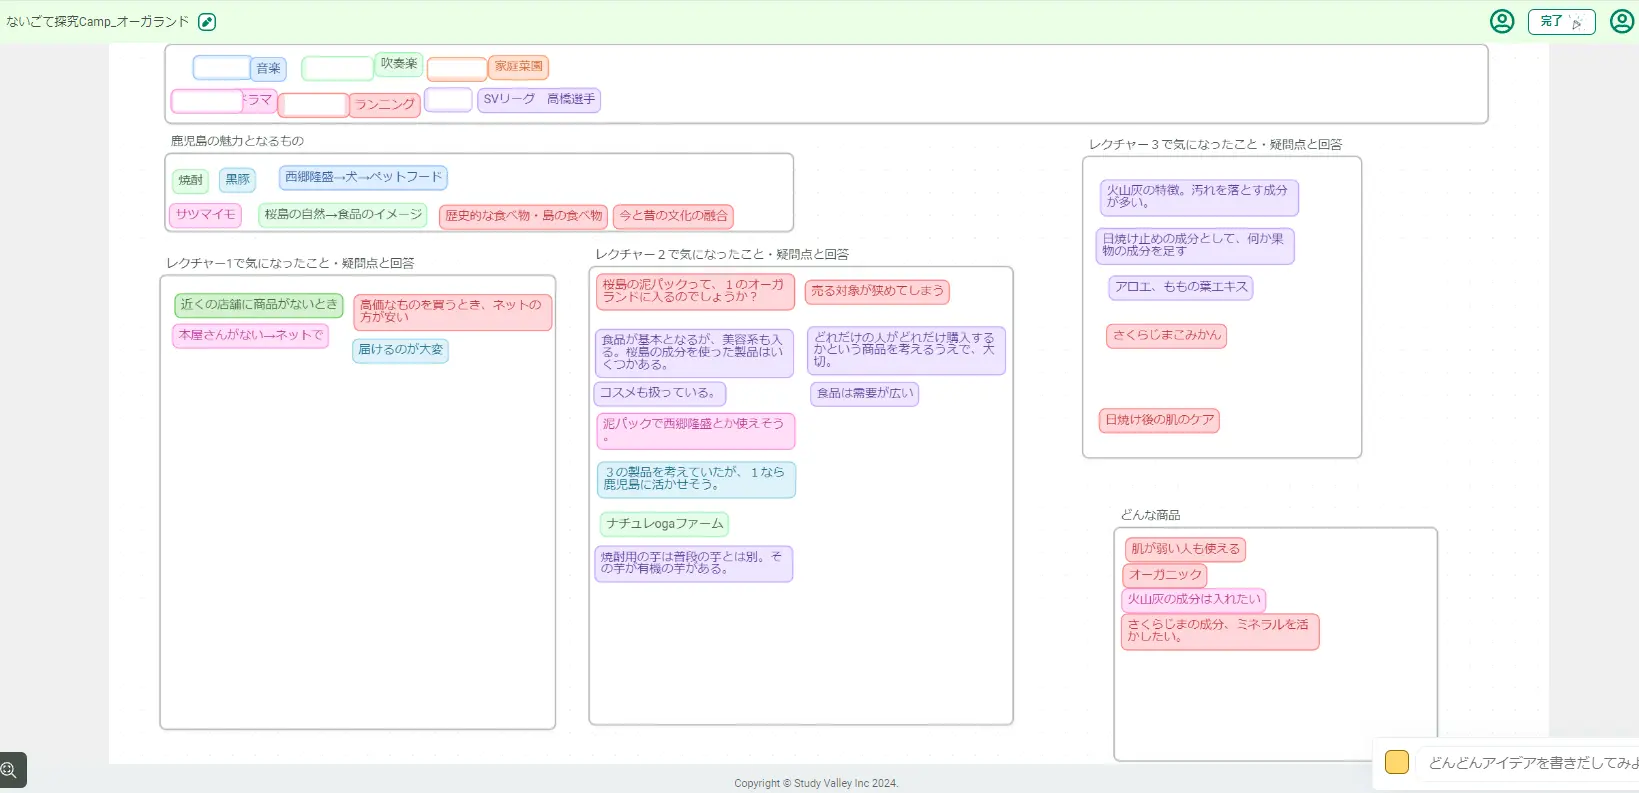Viewport: 1639px width, 793px height.
Task: Select the 泥パックで西郷隆盛とか使えそう note
Action: (x=696, y=431)
